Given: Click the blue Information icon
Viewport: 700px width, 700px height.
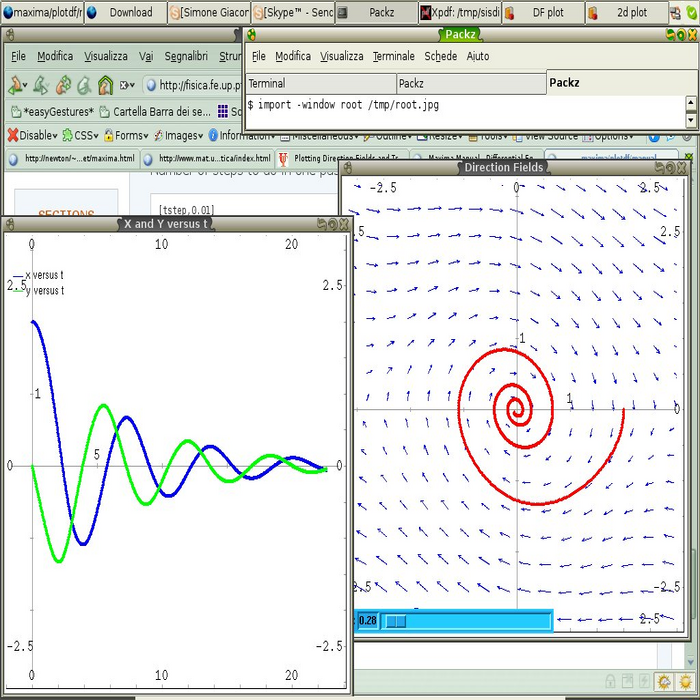Looking at the screenshot, I should click(213, 135).
